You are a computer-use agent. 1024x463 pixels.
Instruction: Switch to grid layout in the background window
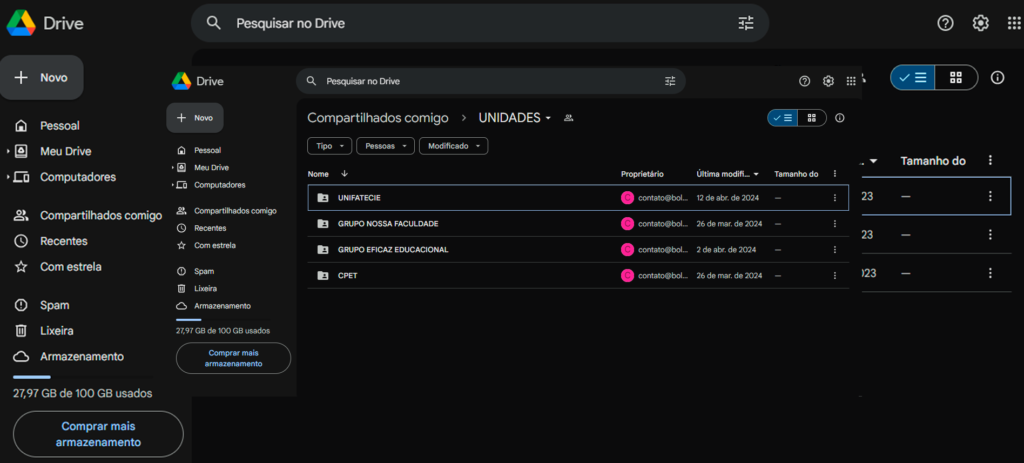956,78
